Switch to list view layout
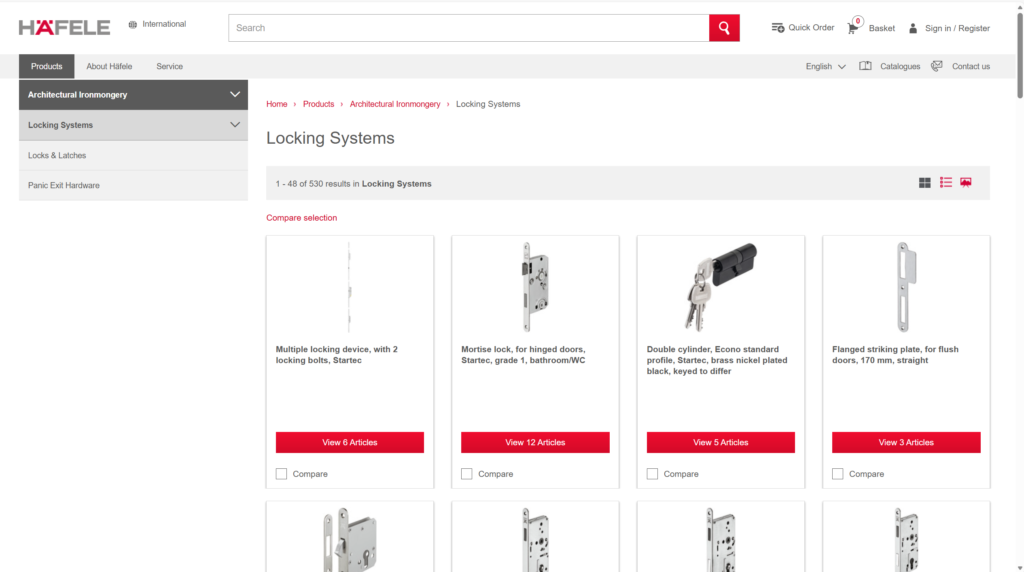This screenshot has height=572, width=1024. coord(946,183)
